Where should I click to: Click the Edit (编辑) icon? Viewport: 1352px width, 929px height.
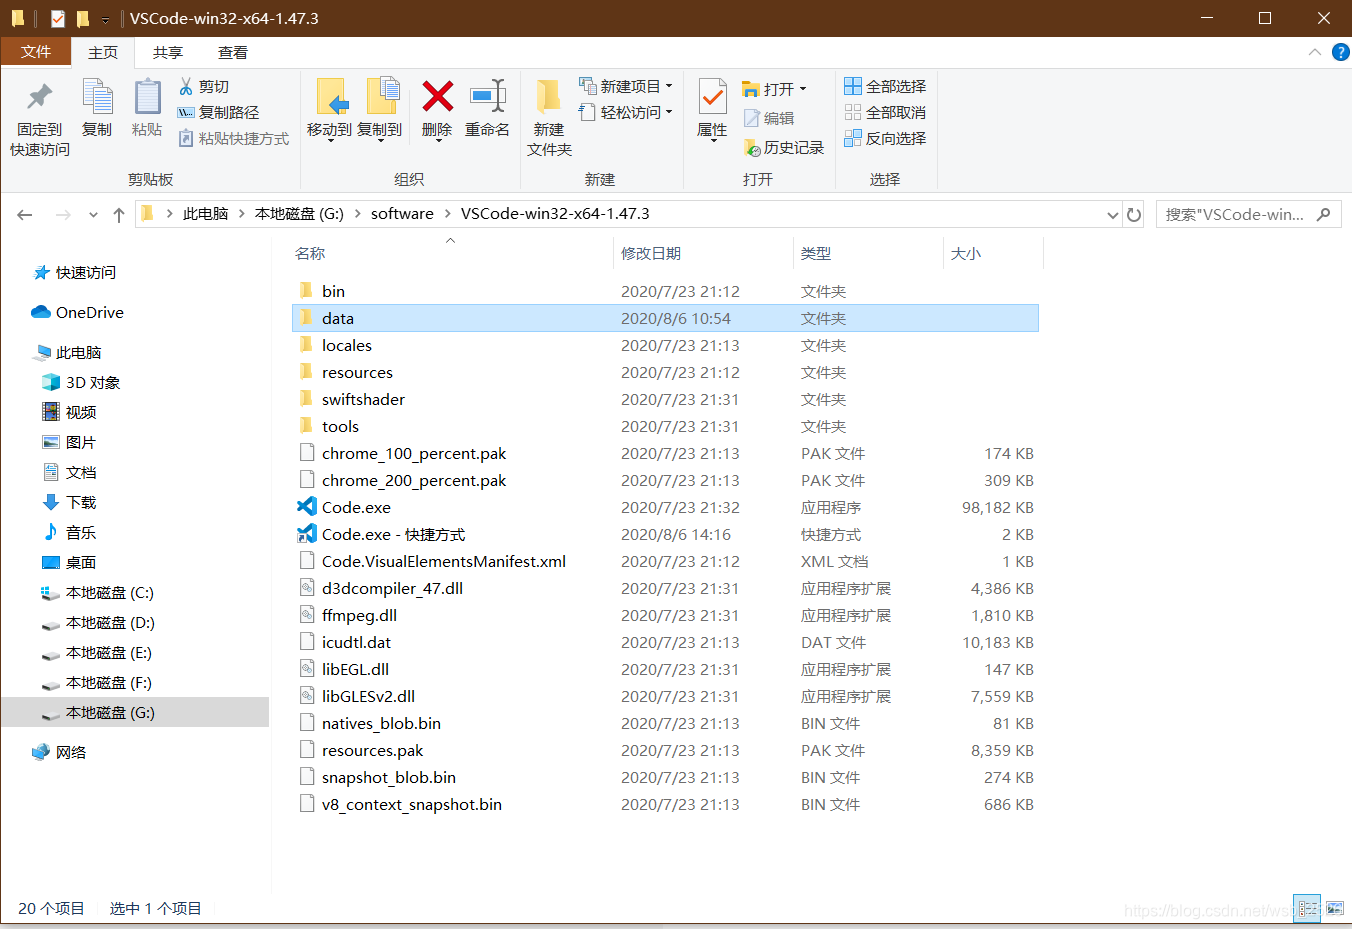752,118
